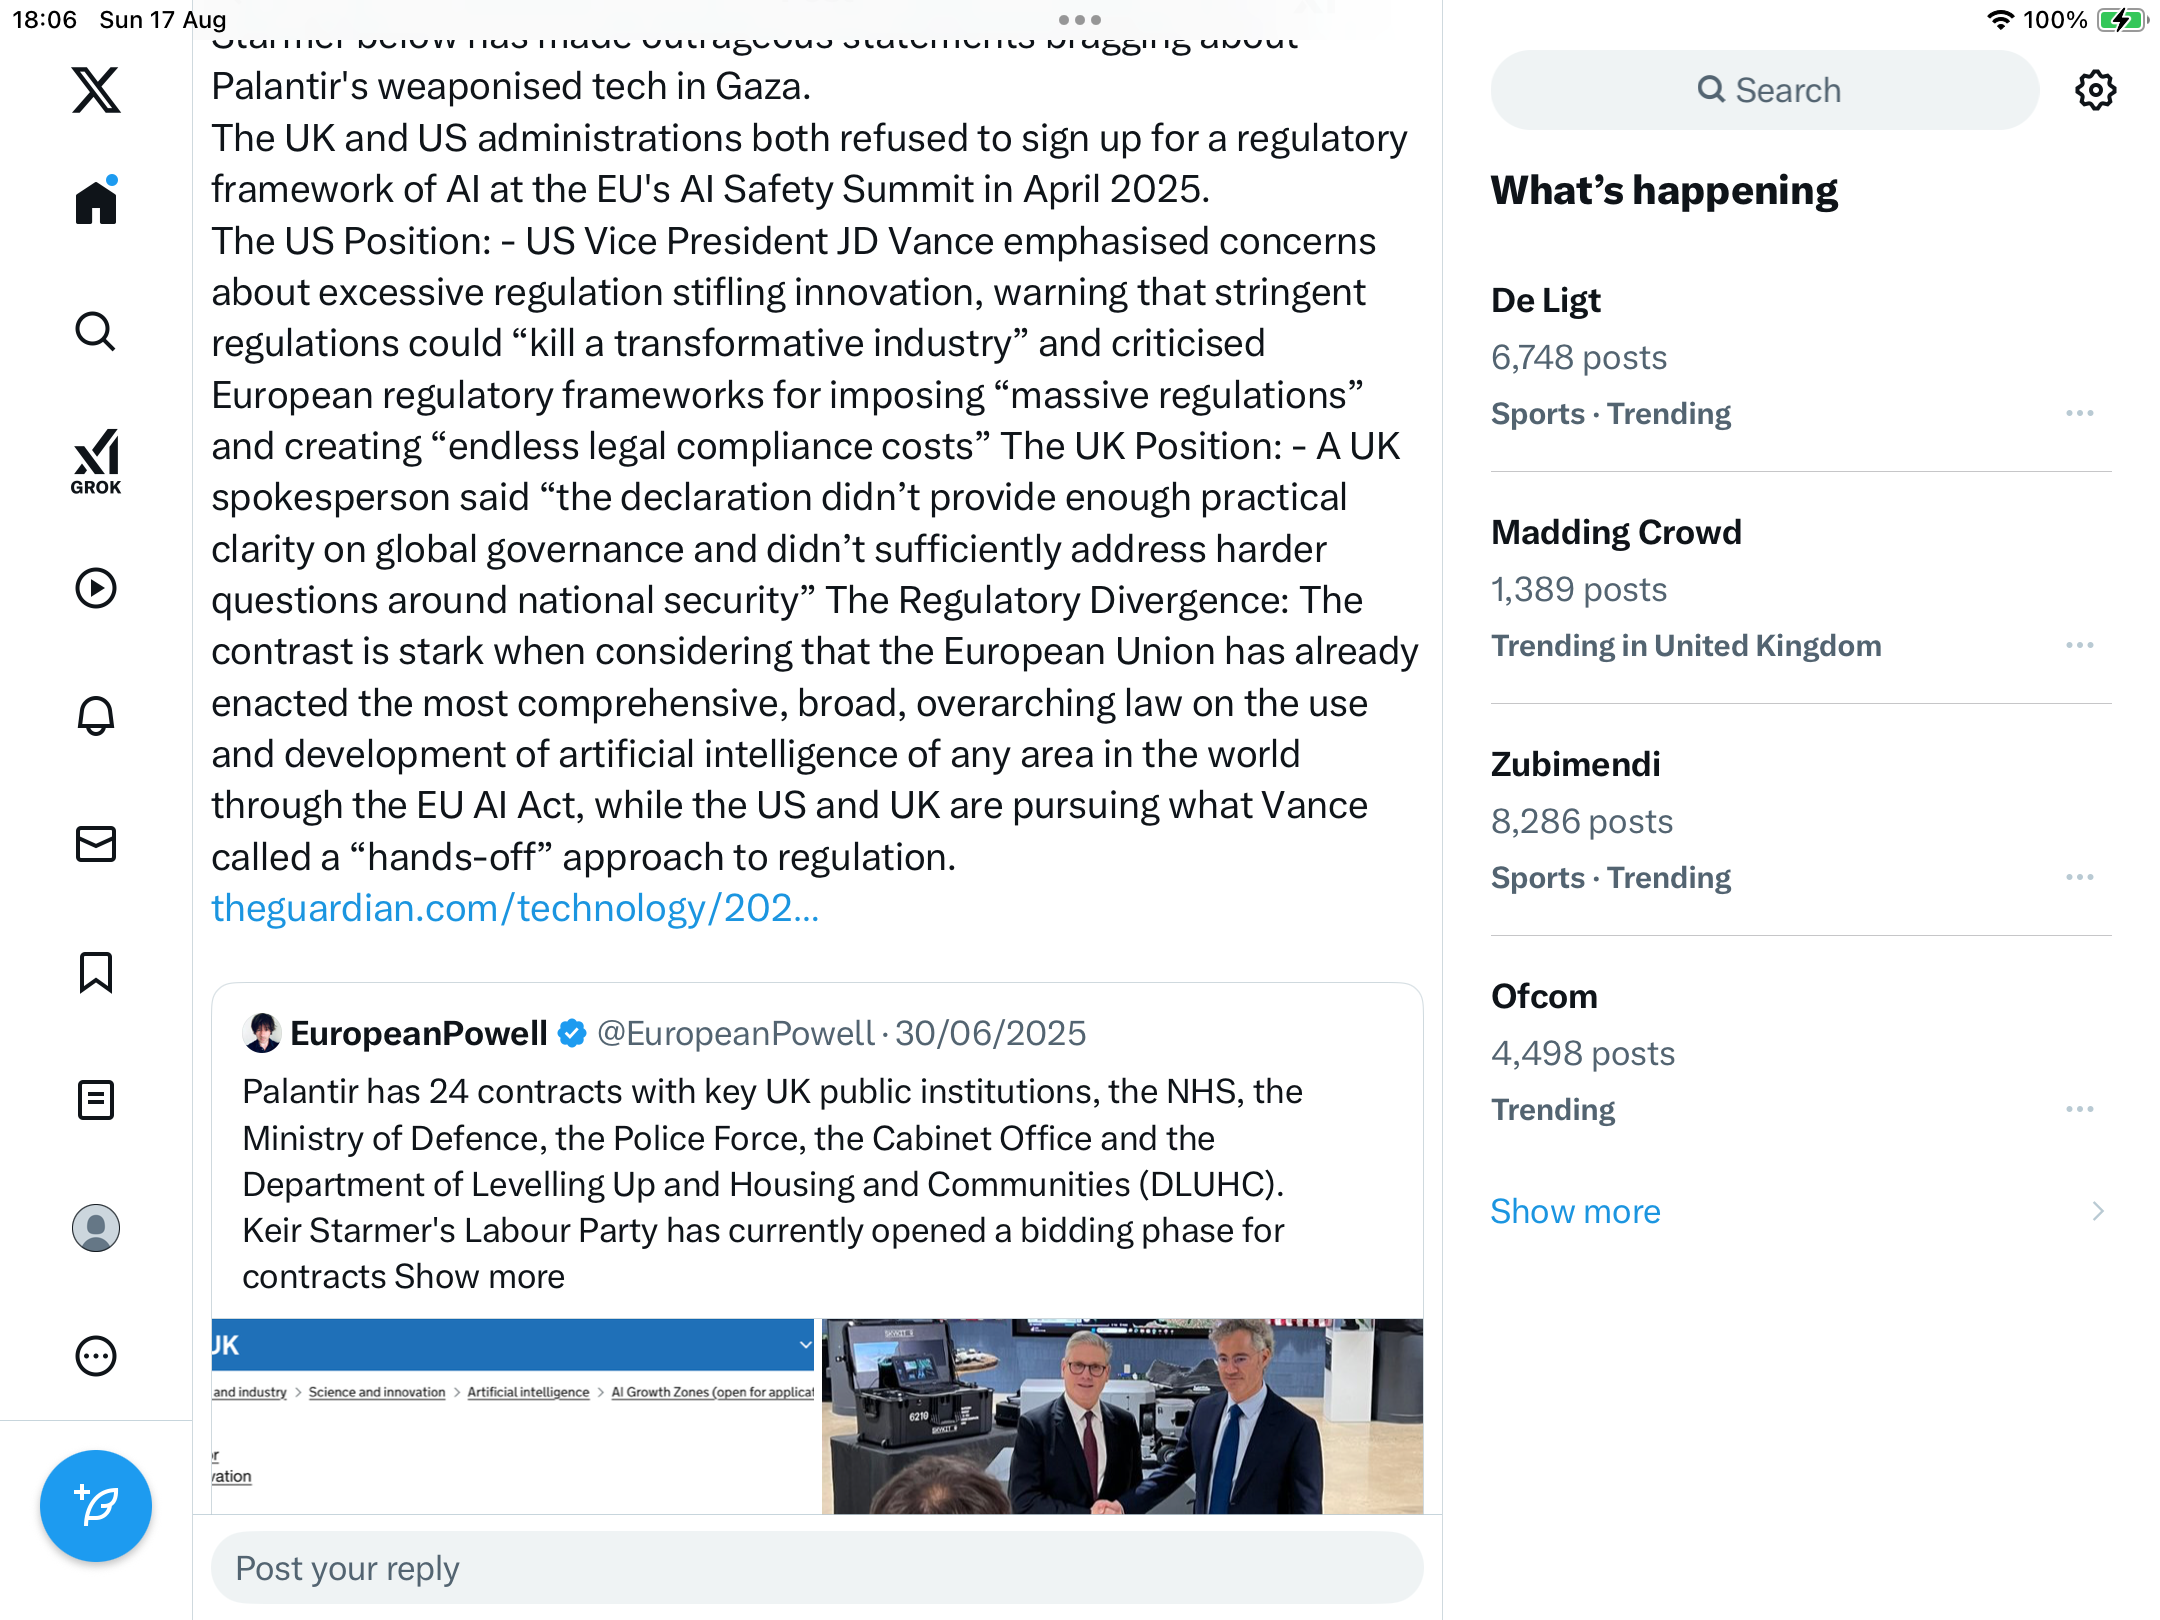Open Messages envelope
This screenshot has width=2160, height=1620.
[x=96, y=844]
